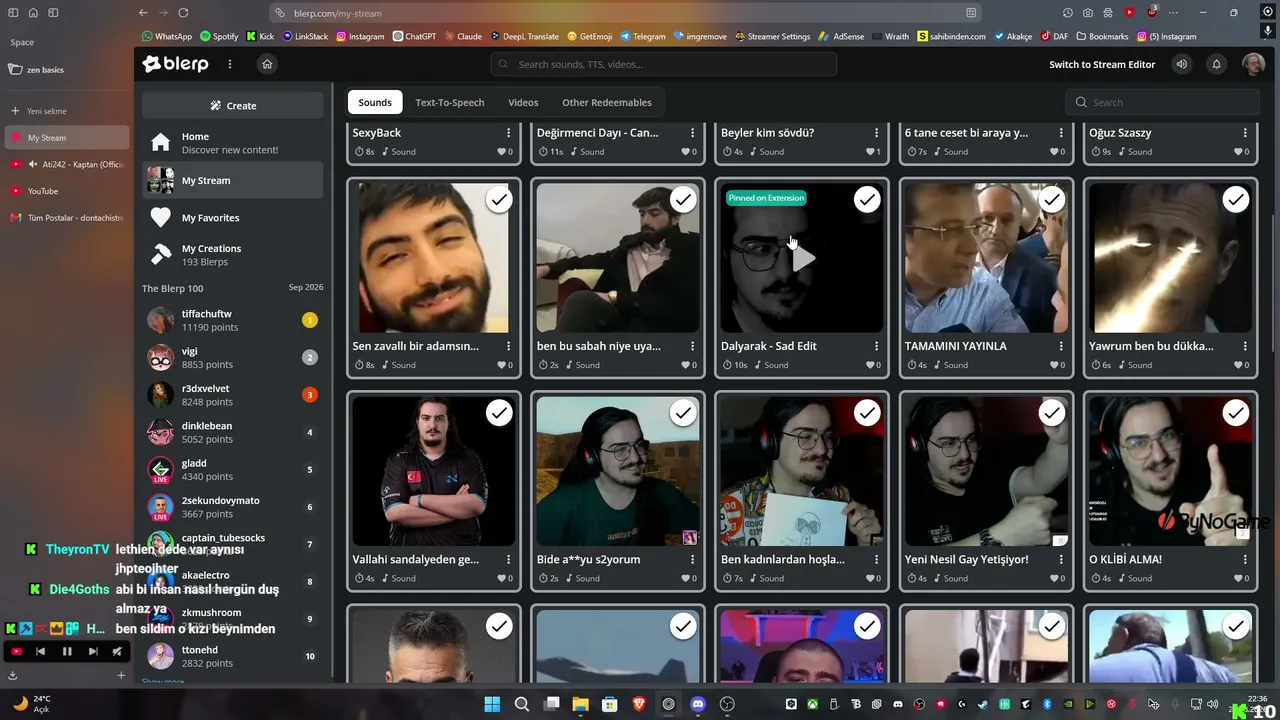Open options menu for O KLİBİ ALMA!
This screenshot has height=720, width=1280.
(x=1245, y=559)
